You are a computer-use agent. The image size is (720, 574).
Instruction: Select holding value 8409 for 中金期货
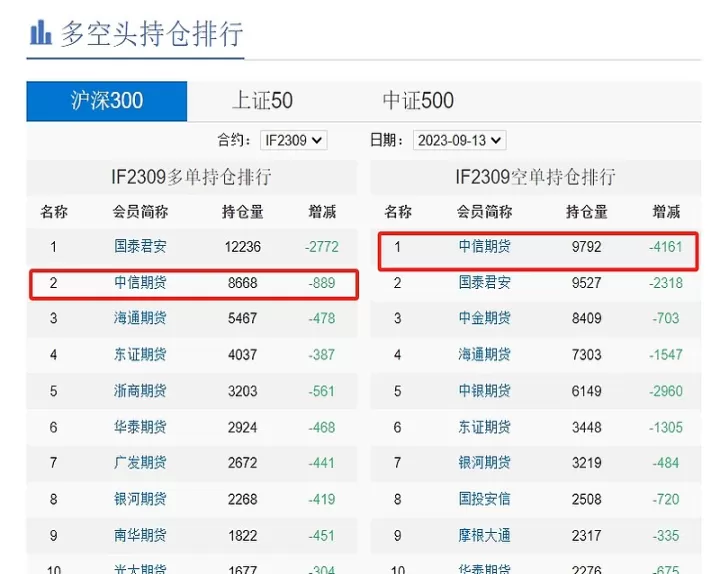tap(586, 318)
